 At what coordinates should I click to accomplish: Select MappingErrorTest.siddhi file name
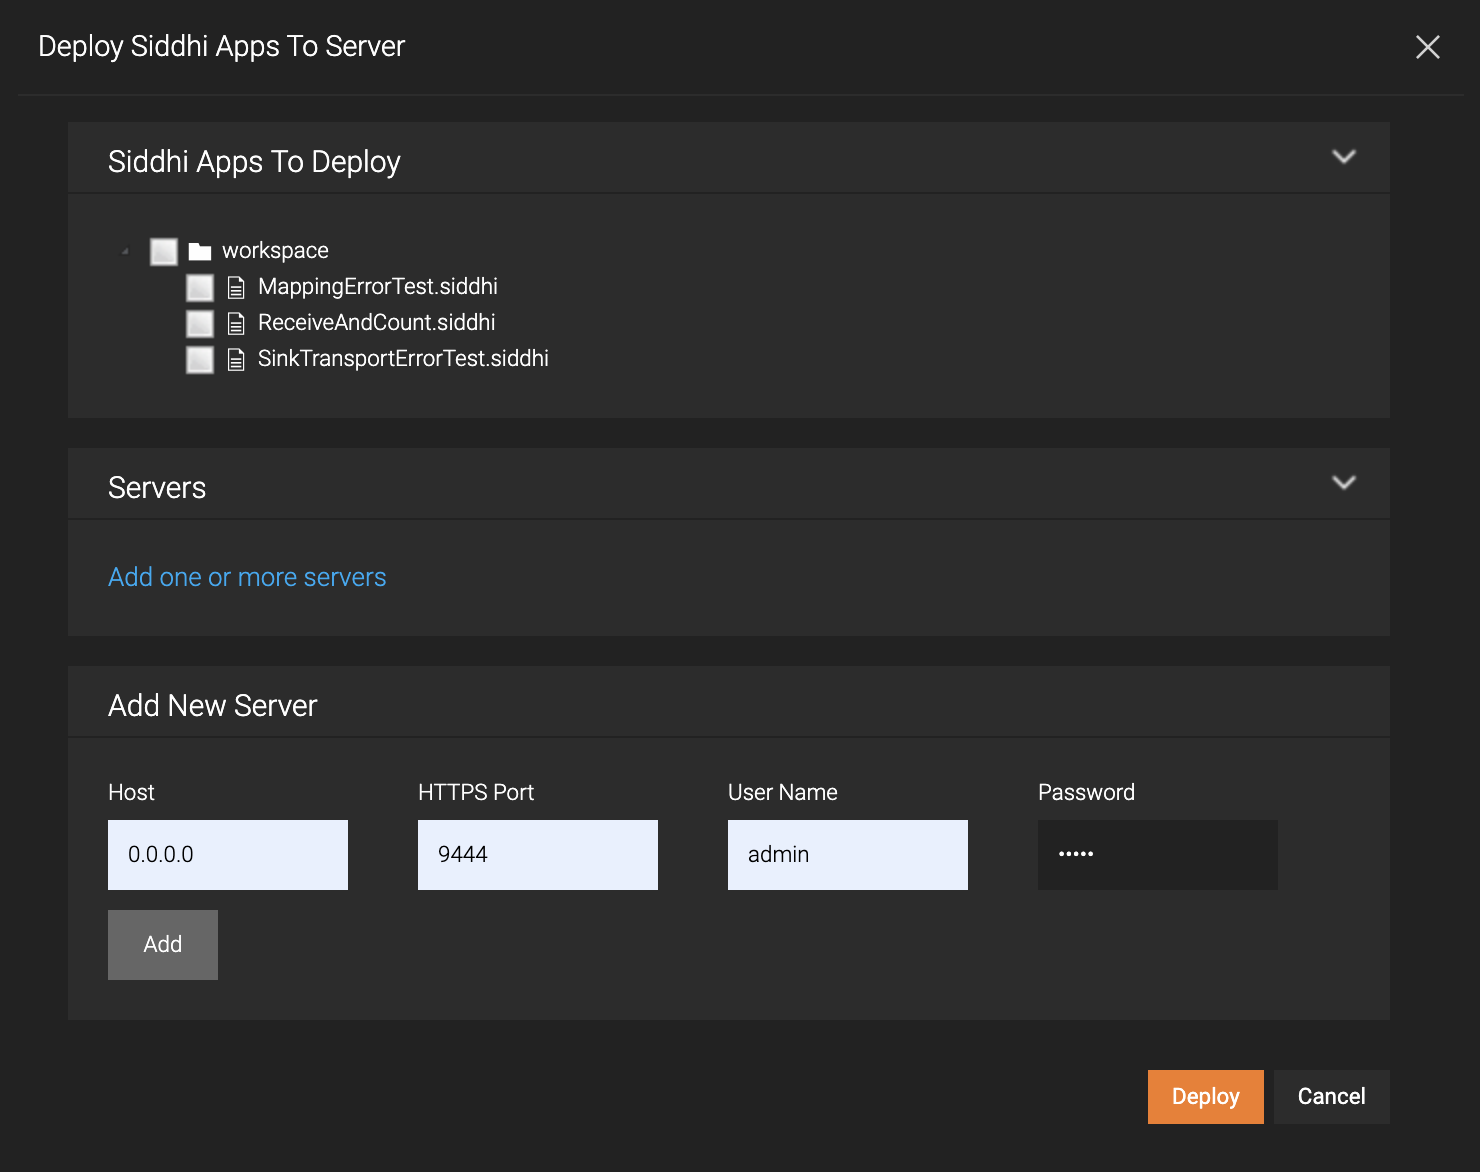pyautogui.click(x=378, y=286)
